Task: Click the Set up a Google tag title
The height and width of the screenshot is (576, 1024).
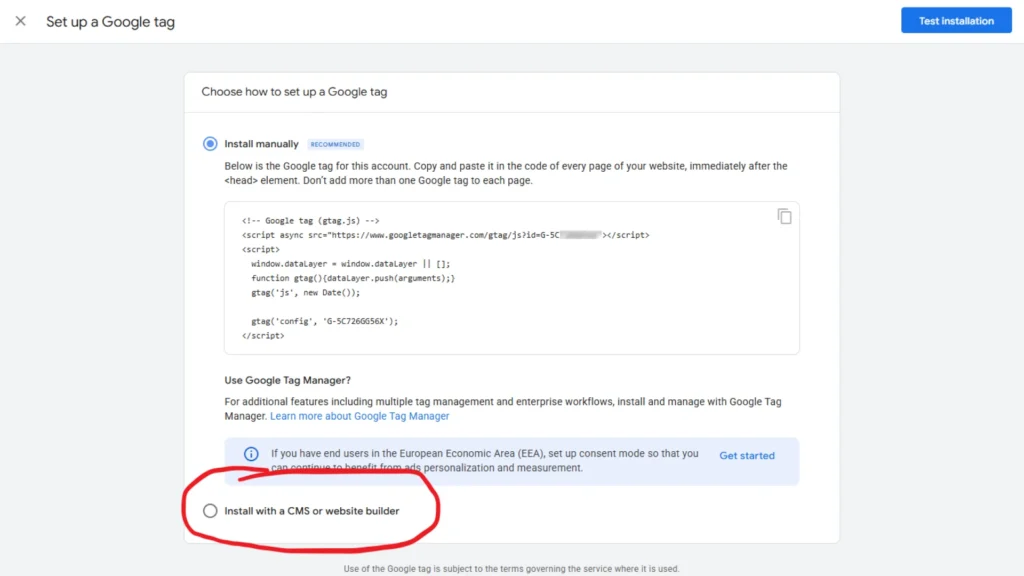Action: pyautogui.click(x=110, y=21)
